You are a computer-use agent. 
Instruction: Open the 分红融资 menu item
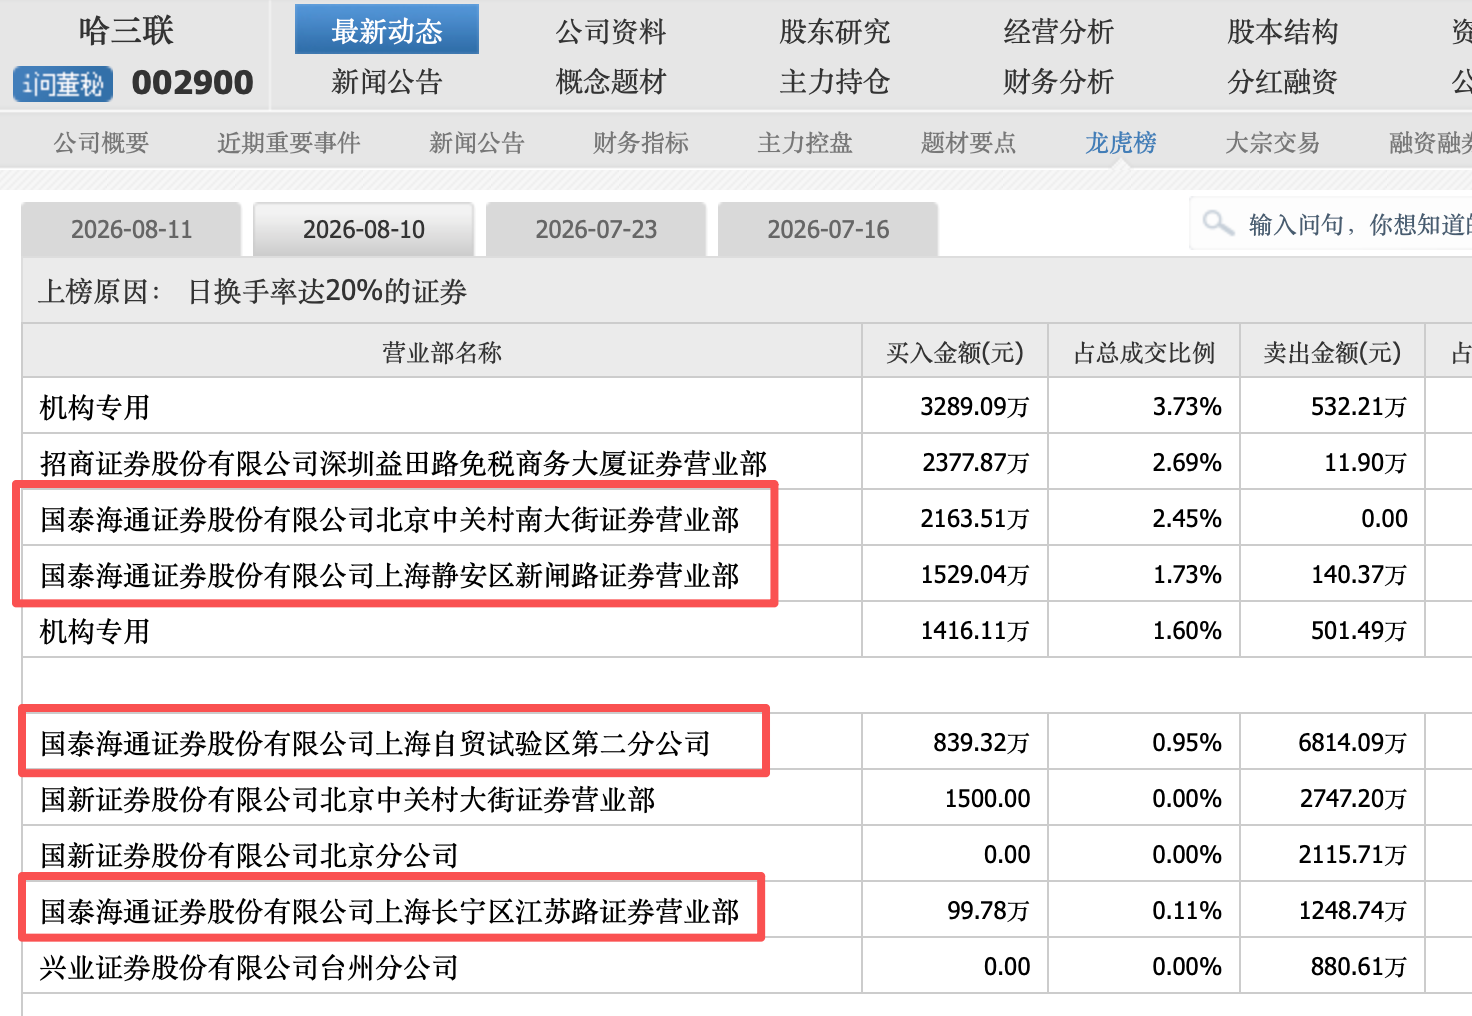coord(1283,81)
